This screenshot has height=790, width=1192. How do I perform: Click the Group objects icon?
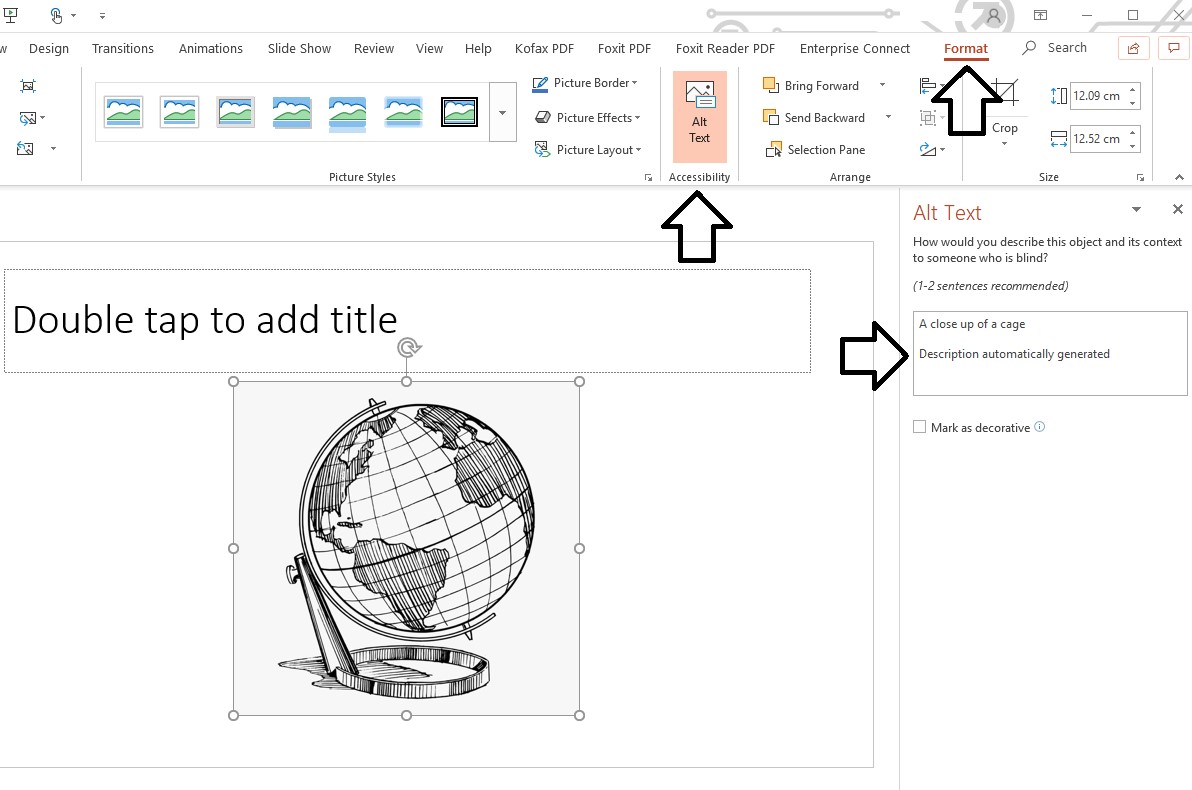pos(927,117)
